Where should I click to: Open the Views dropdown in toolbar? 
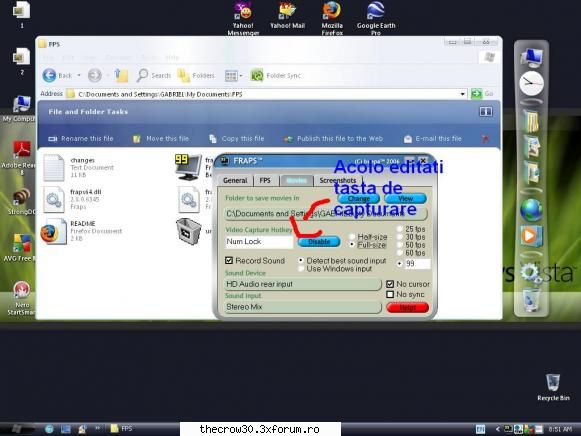(x=233, y=76)
